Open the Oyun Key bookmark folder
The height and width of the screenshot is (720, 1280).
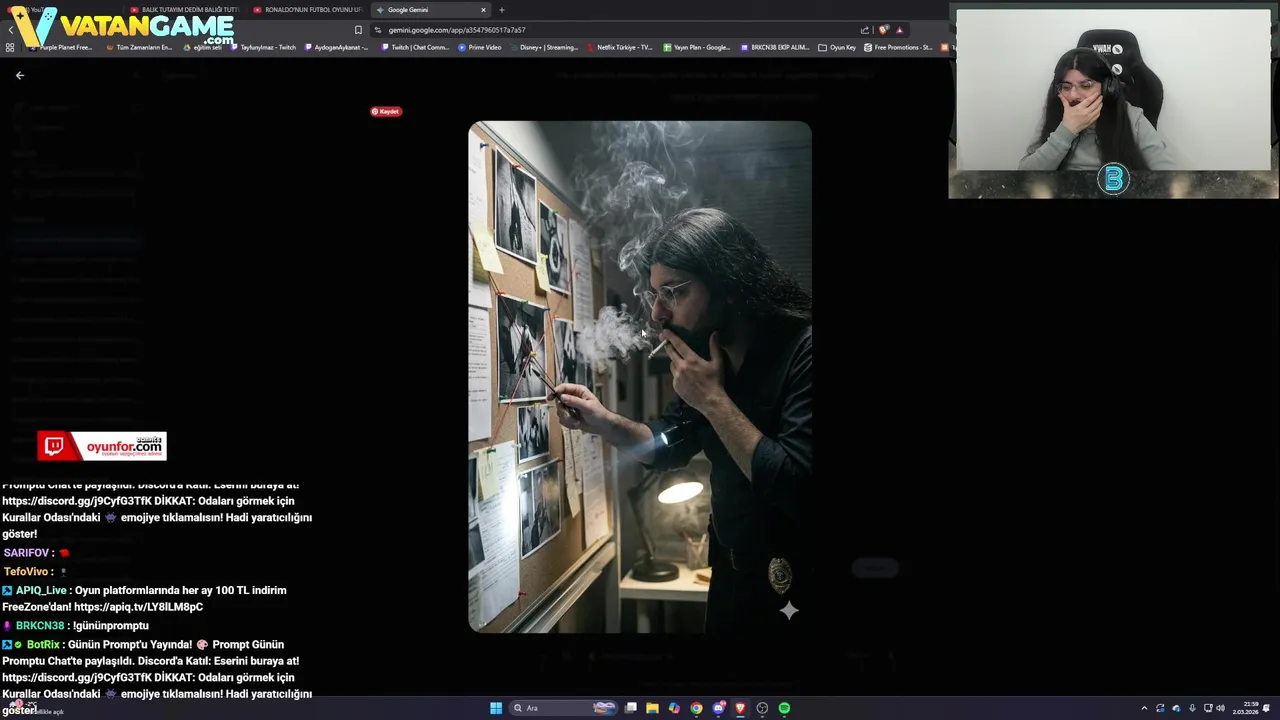pyautogui.click(x=837, y=47)
